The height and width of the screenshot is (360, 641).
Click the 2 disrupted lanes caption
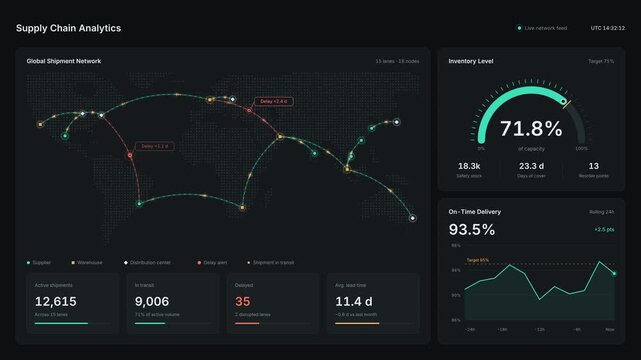[x=253, y=315]
